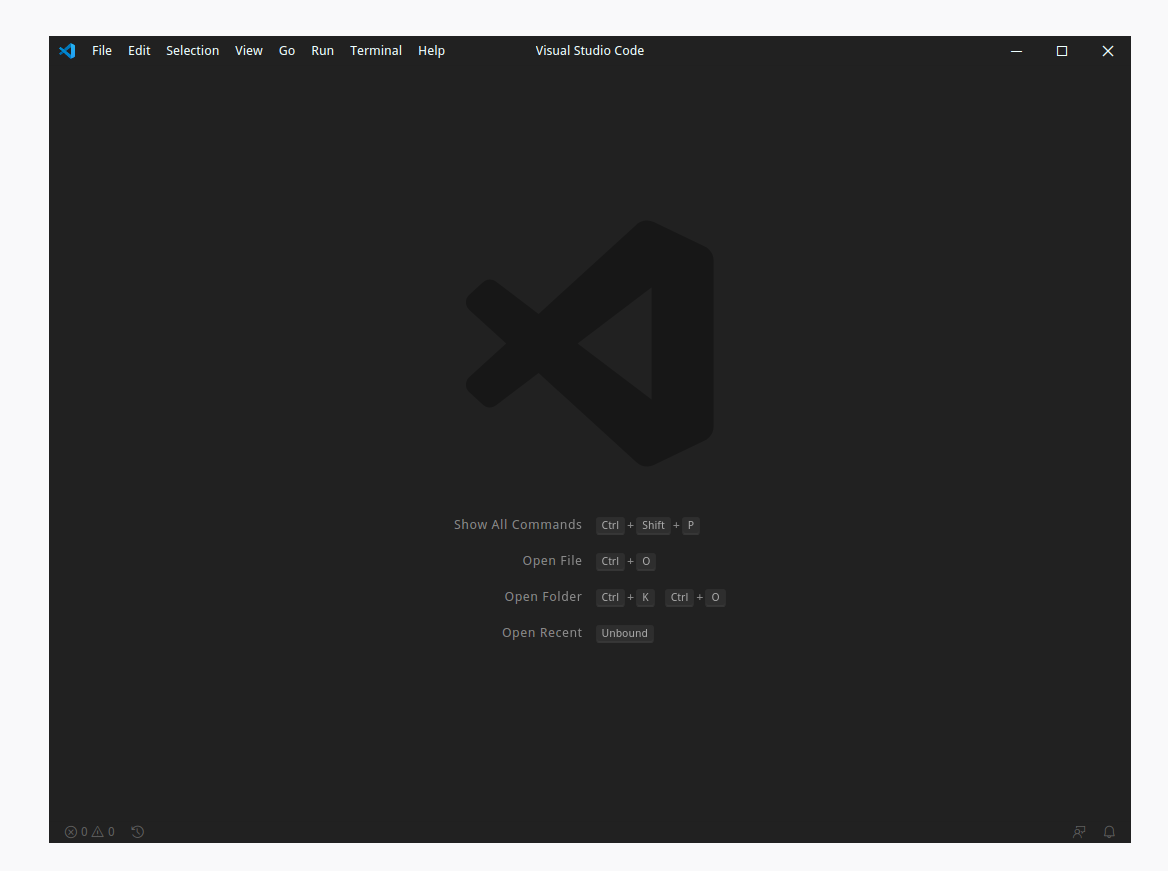The height and width of the screenshot is (871, 1168).
Task: Click the Show All Commands label
Action: [518, 525]
